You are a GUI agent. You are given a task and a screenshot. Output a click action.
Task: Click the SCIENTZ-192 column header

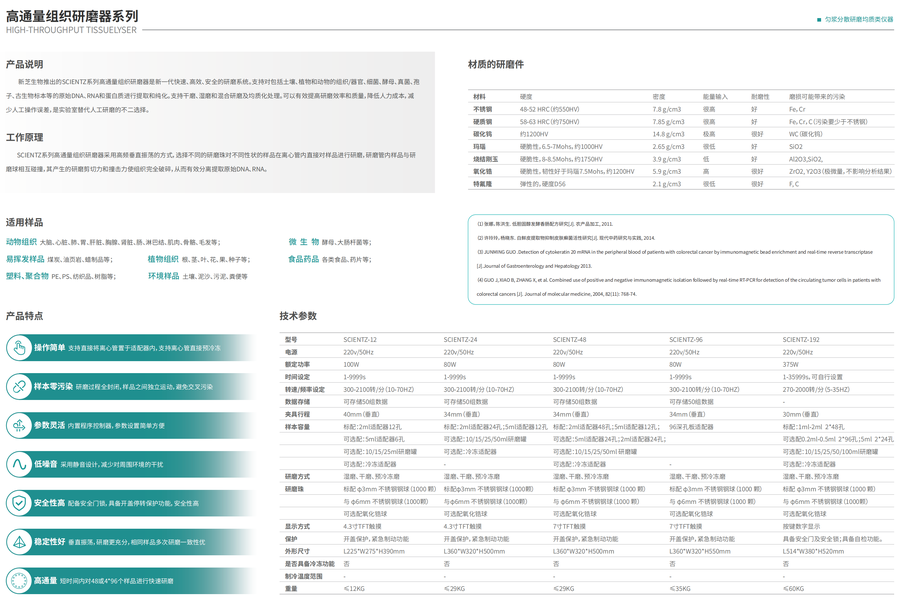[x=801, y=340]
